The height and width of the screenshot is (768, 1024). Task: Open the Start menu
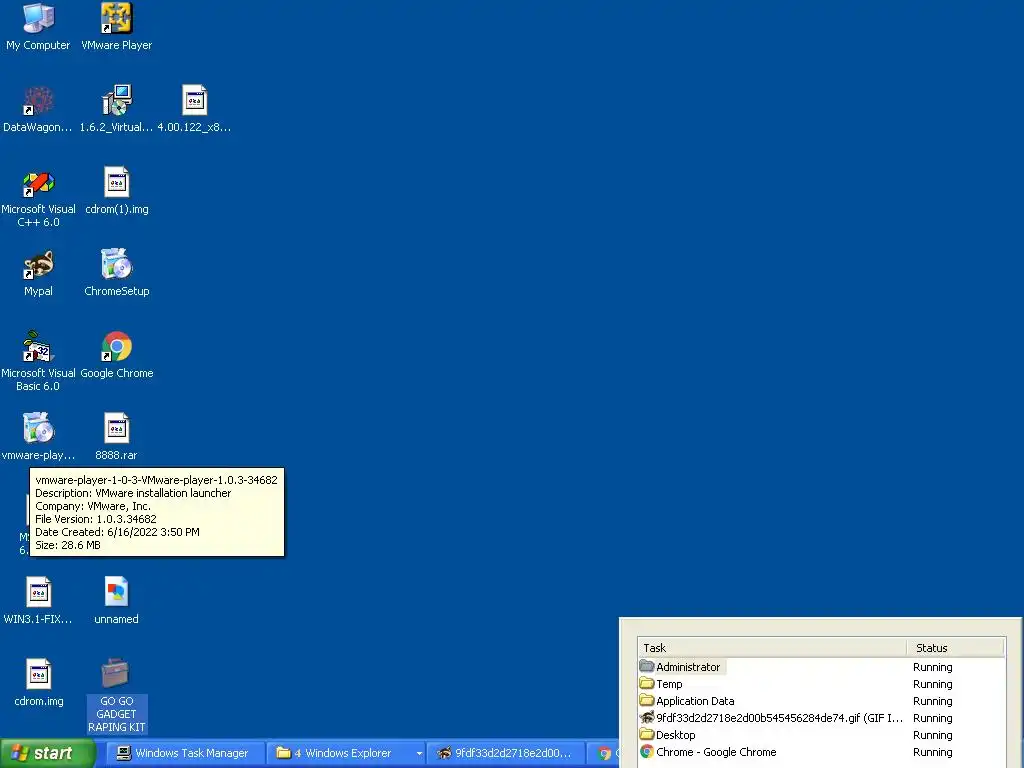coord(48,753)
